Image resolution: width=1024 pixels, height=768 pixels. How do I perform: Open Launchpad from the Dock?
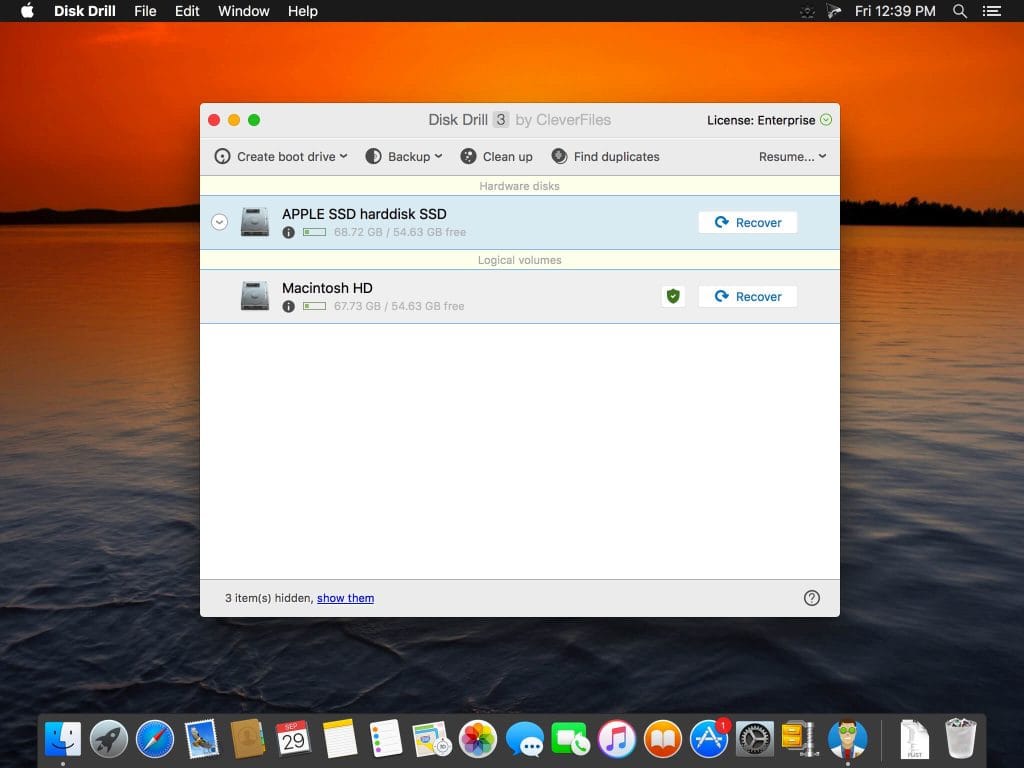108,738
